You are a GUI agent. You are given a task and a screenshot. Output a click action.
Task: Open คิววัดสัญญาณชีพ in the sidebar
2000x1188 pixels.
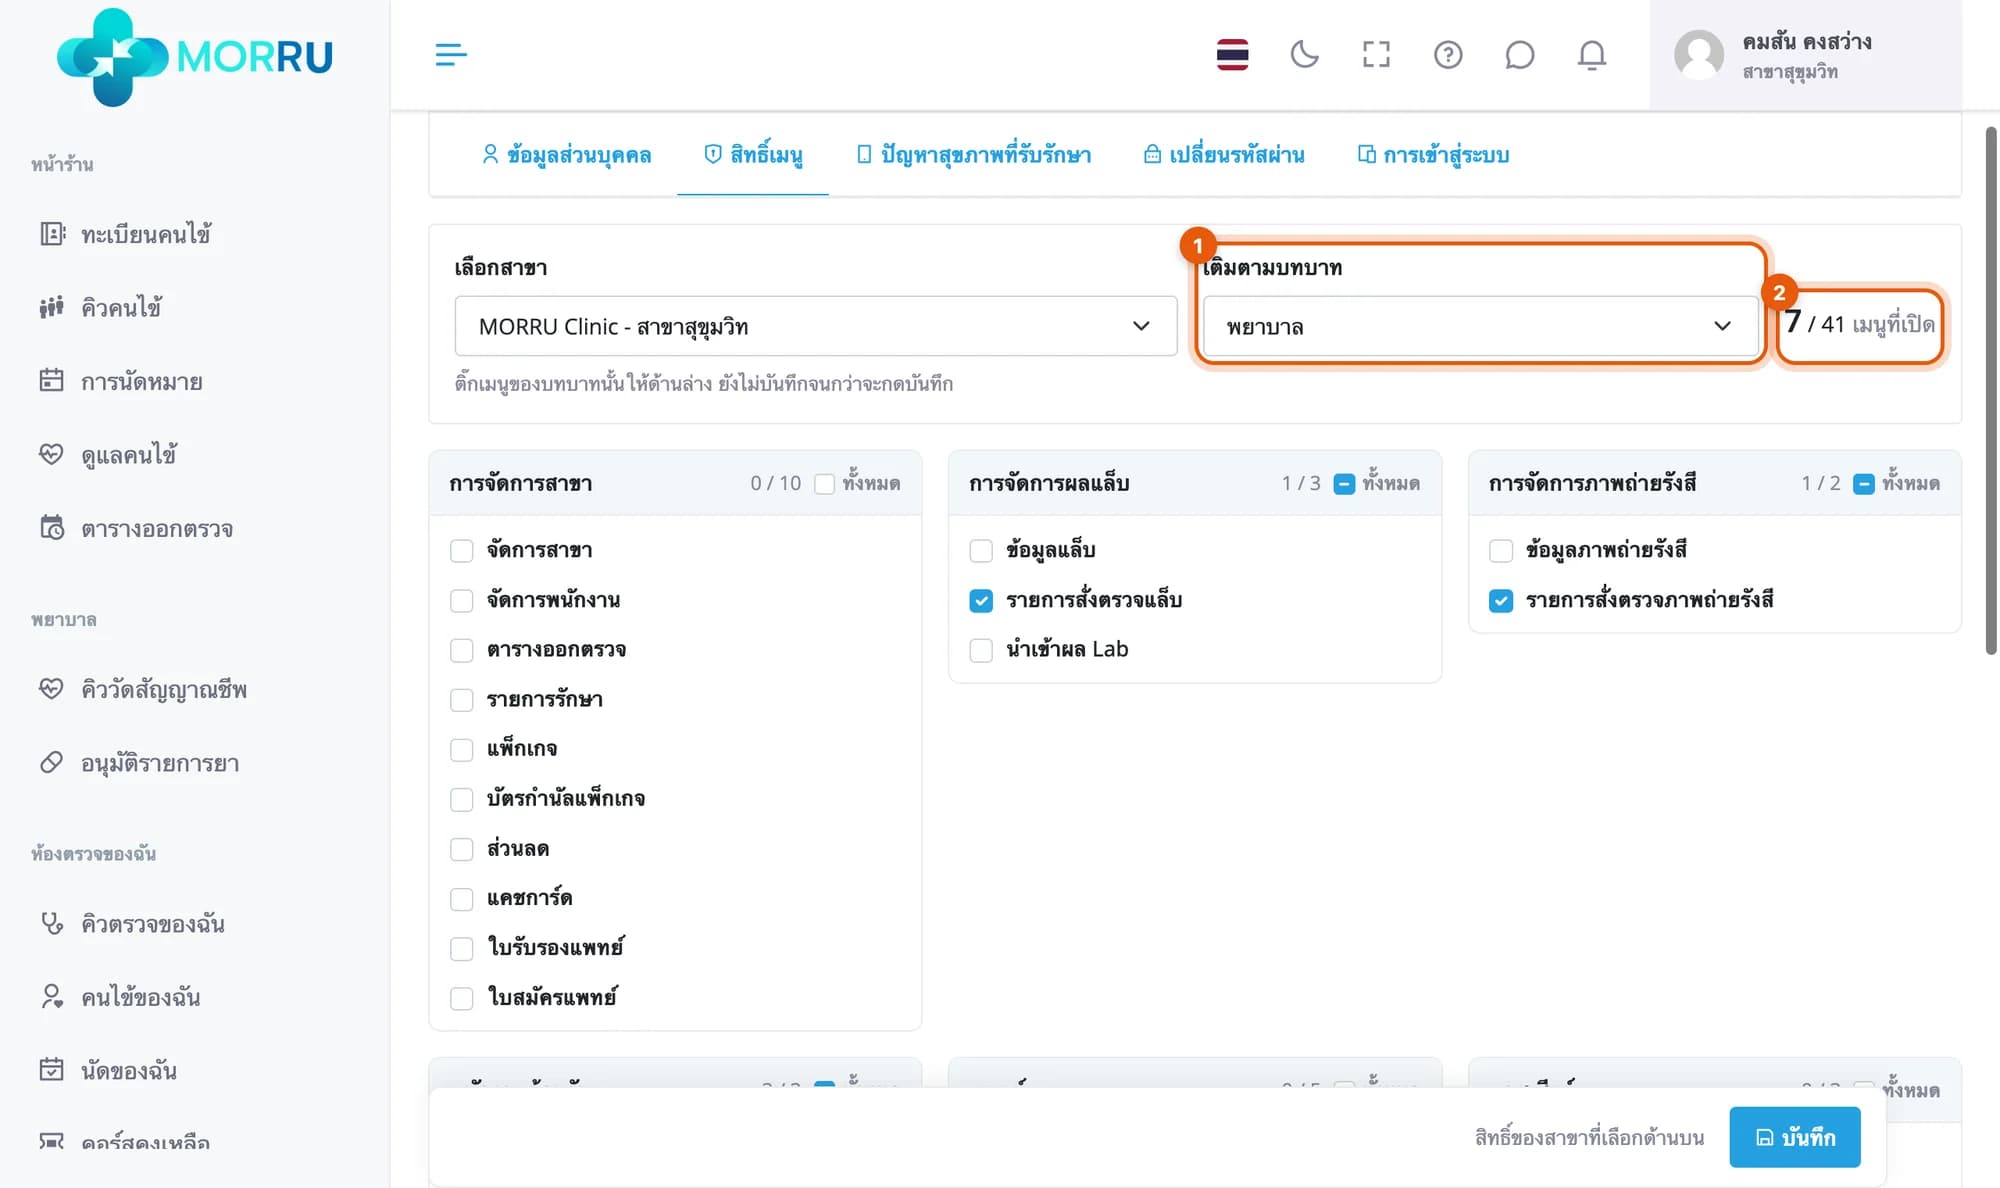(x=143, y=689)
